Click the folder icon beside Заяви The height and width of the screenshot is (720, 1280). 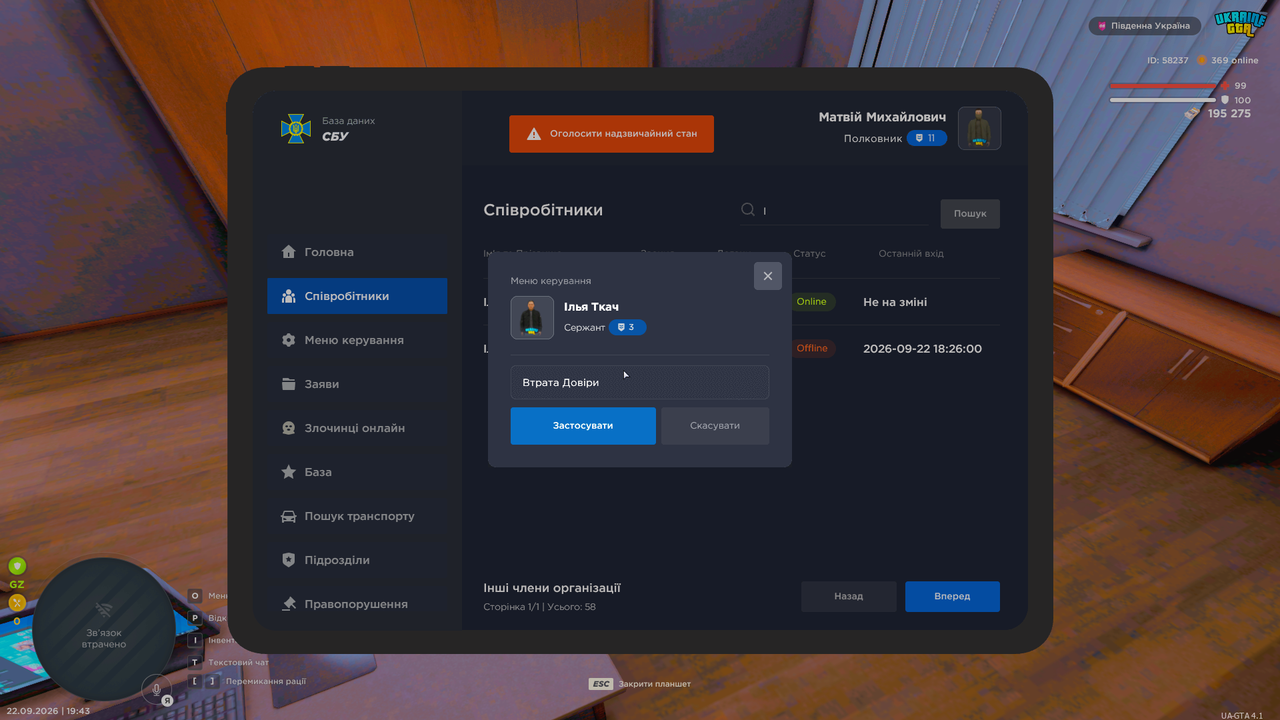(x=289, y=384)
